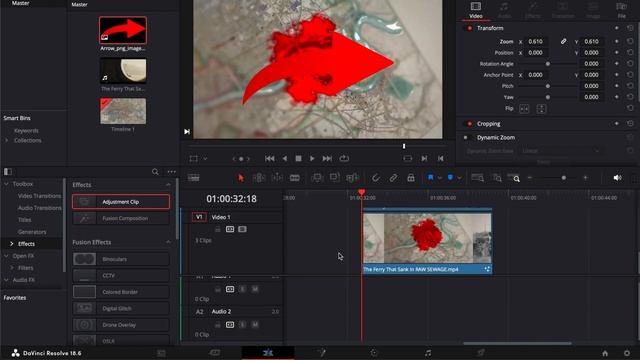Select the Blade edit mode tool

tap(295, 178)
